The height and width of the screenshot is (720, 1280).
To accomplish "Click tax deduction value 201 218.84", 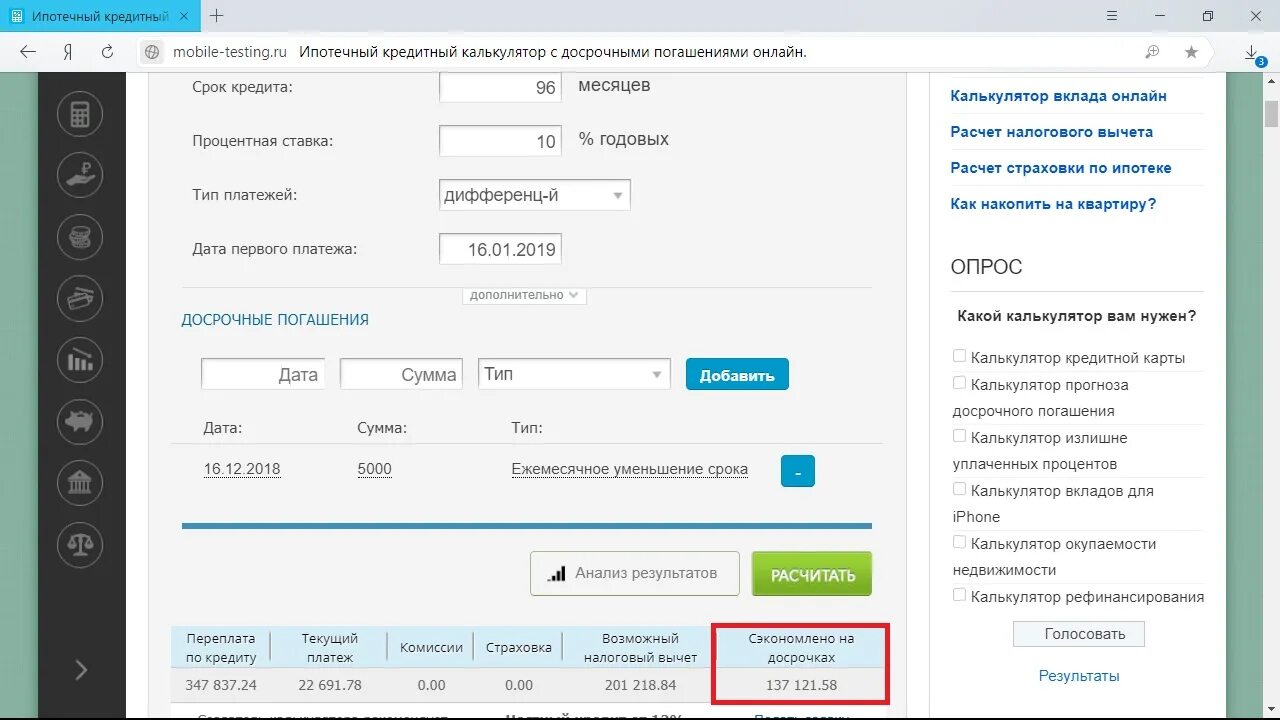I will point(641,685).
